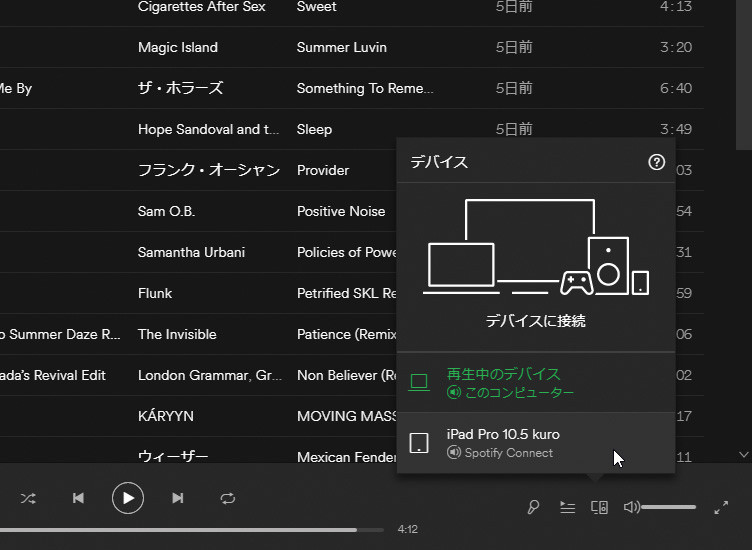Open artist Sam O.B.
The height and width of the screenshot is (550, 752).
click(166, 211)
